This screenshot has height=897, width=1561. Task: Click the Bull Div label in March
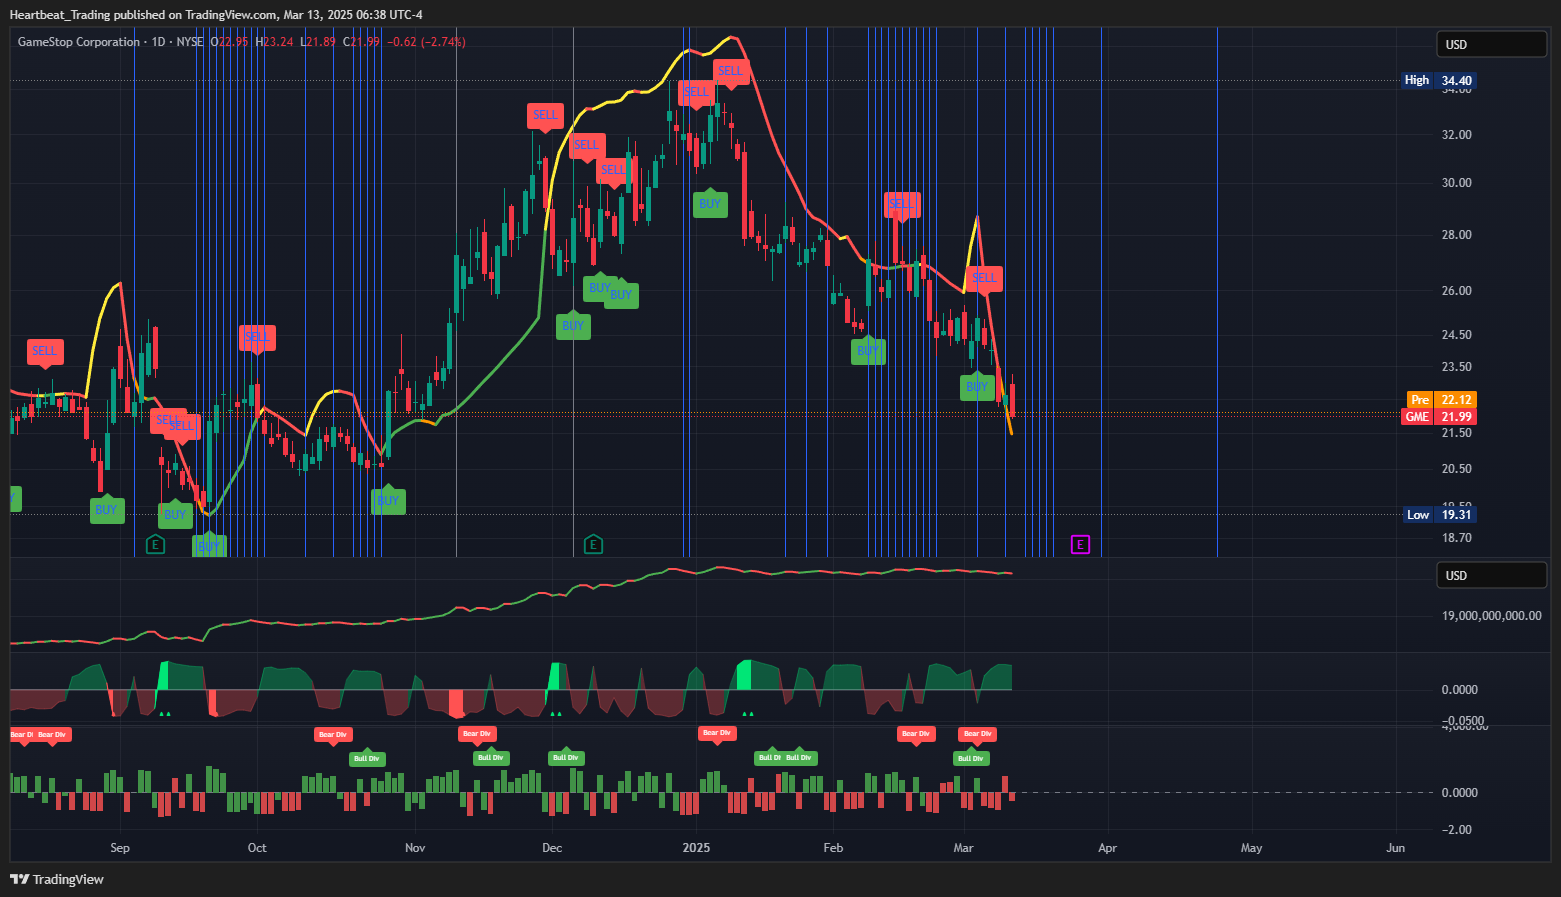971,758
